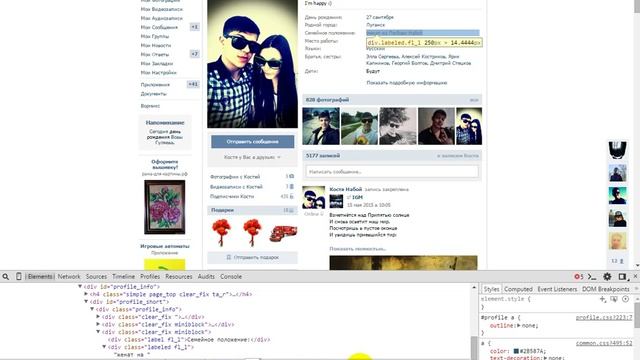640x360 pixels.
Task: Open the 828 фотографий header link
Action: pos(327,100)
